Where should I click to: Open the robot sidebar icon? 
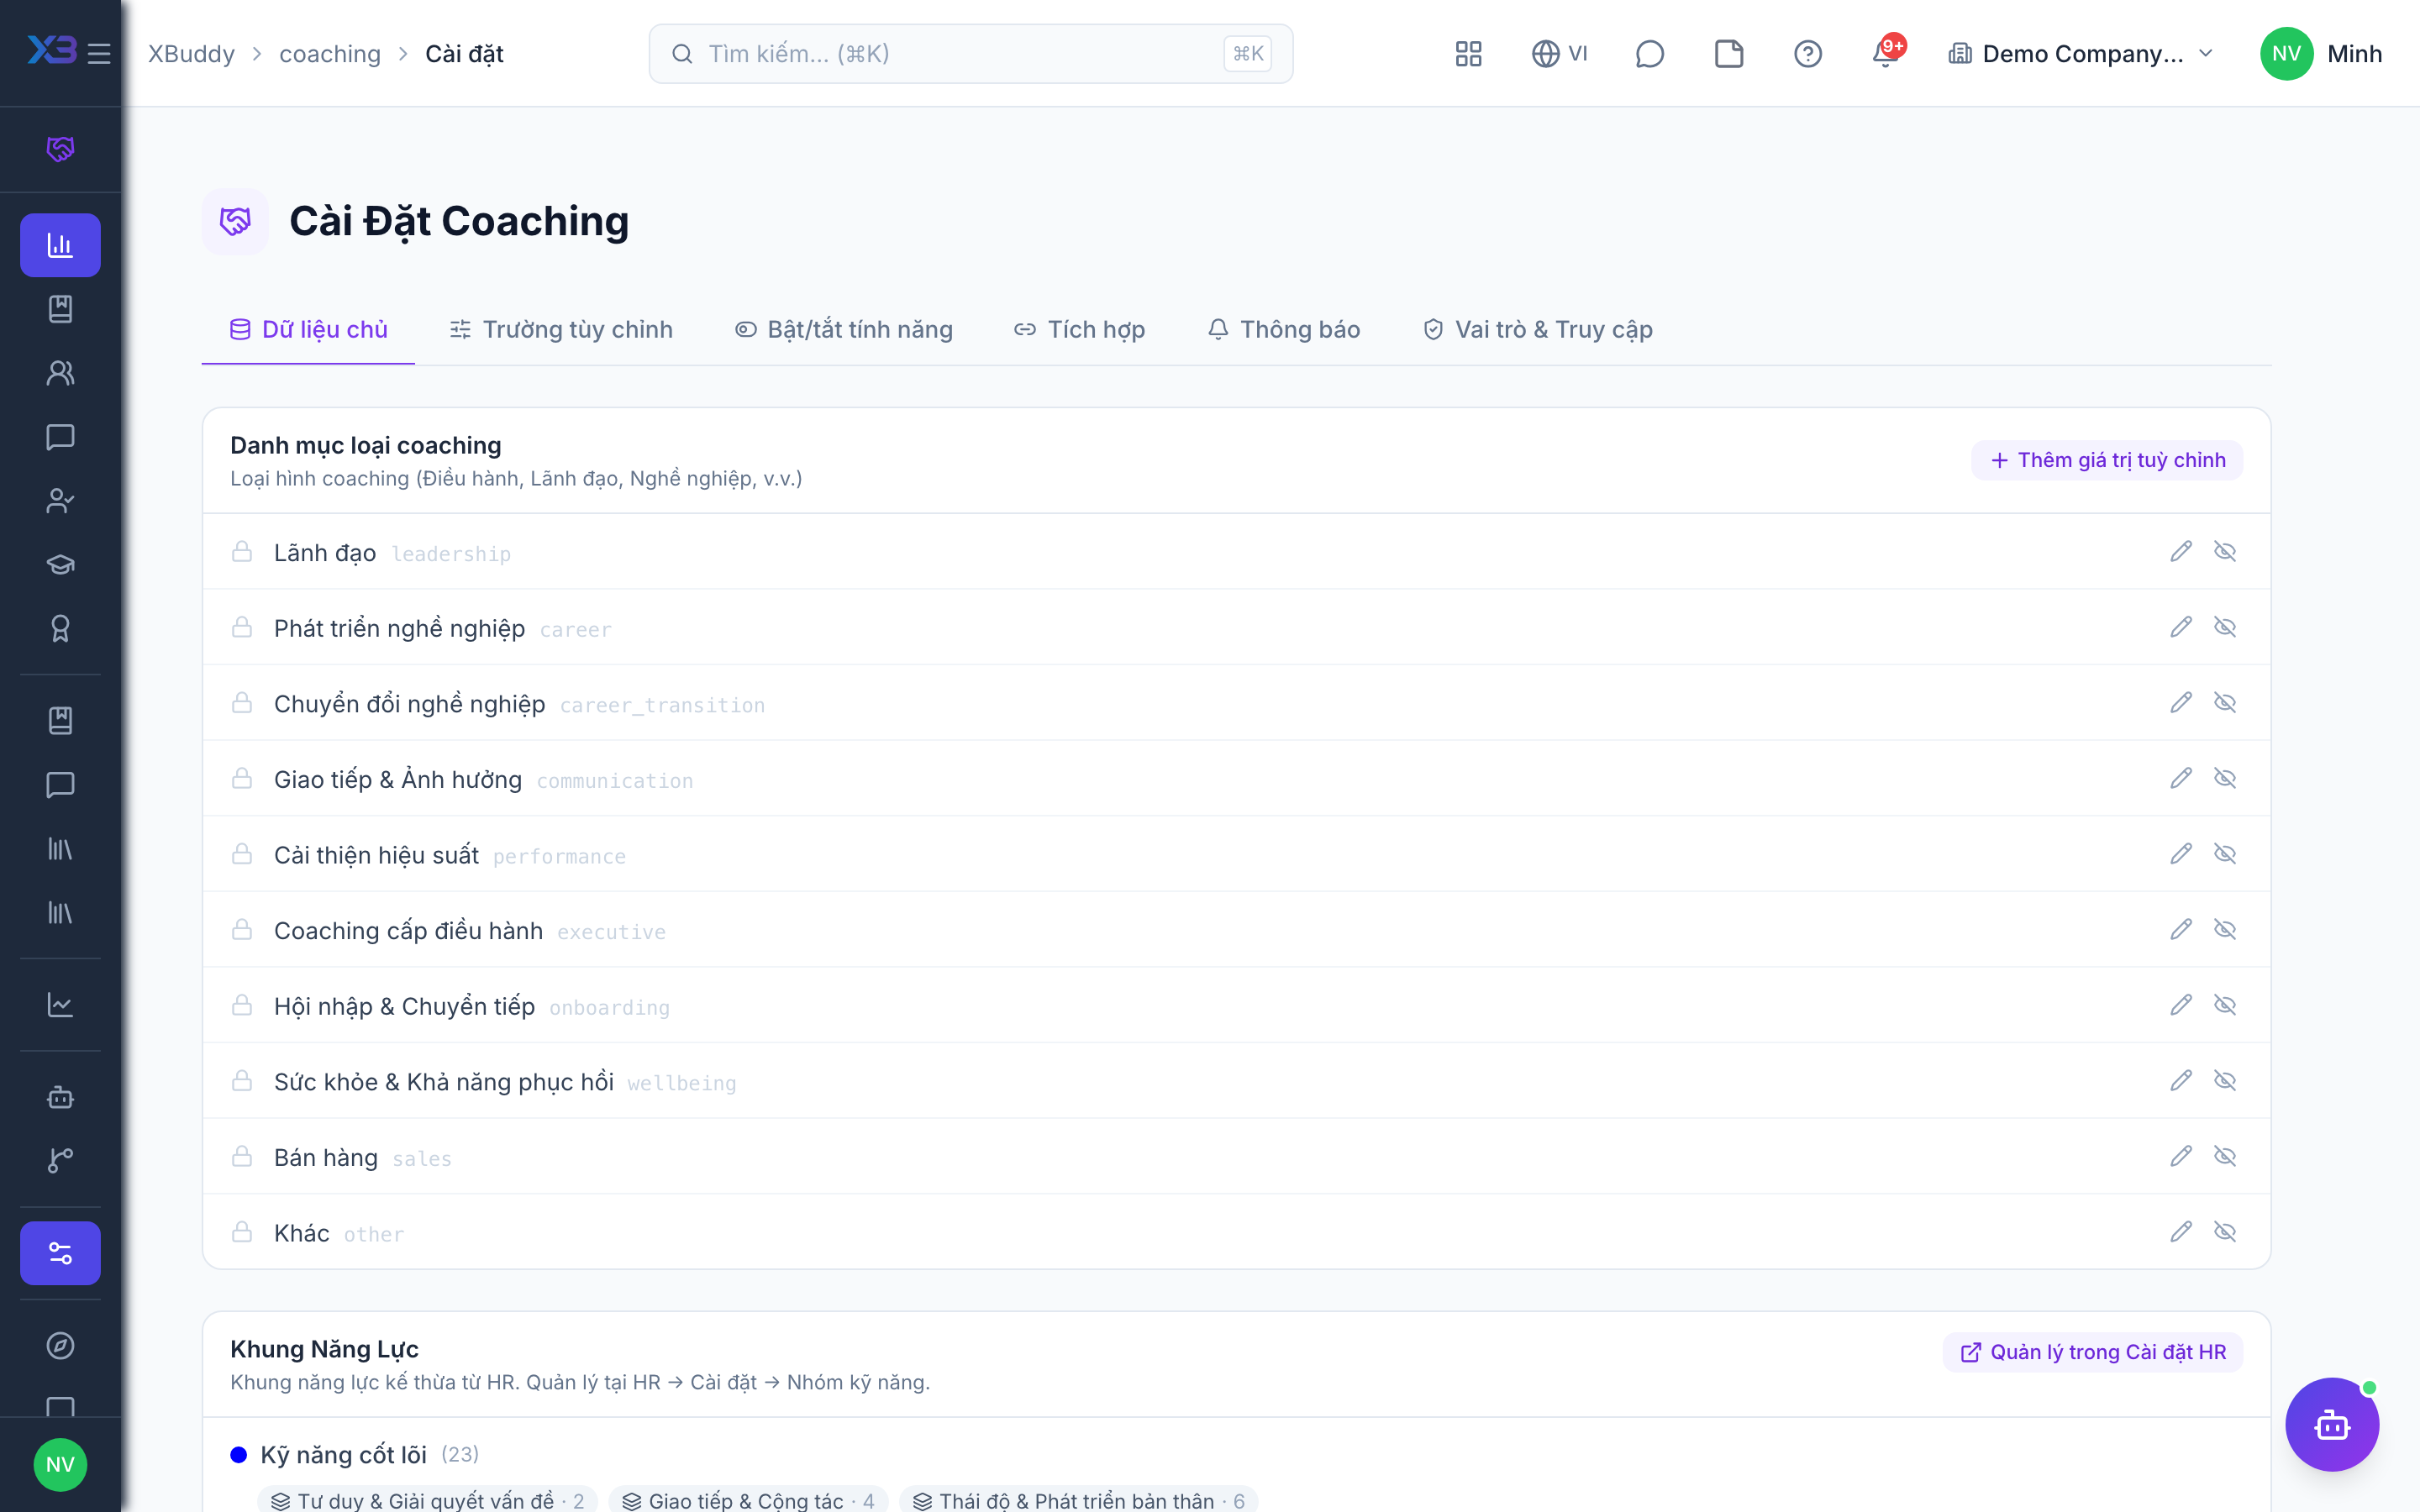coord(60,1097)
